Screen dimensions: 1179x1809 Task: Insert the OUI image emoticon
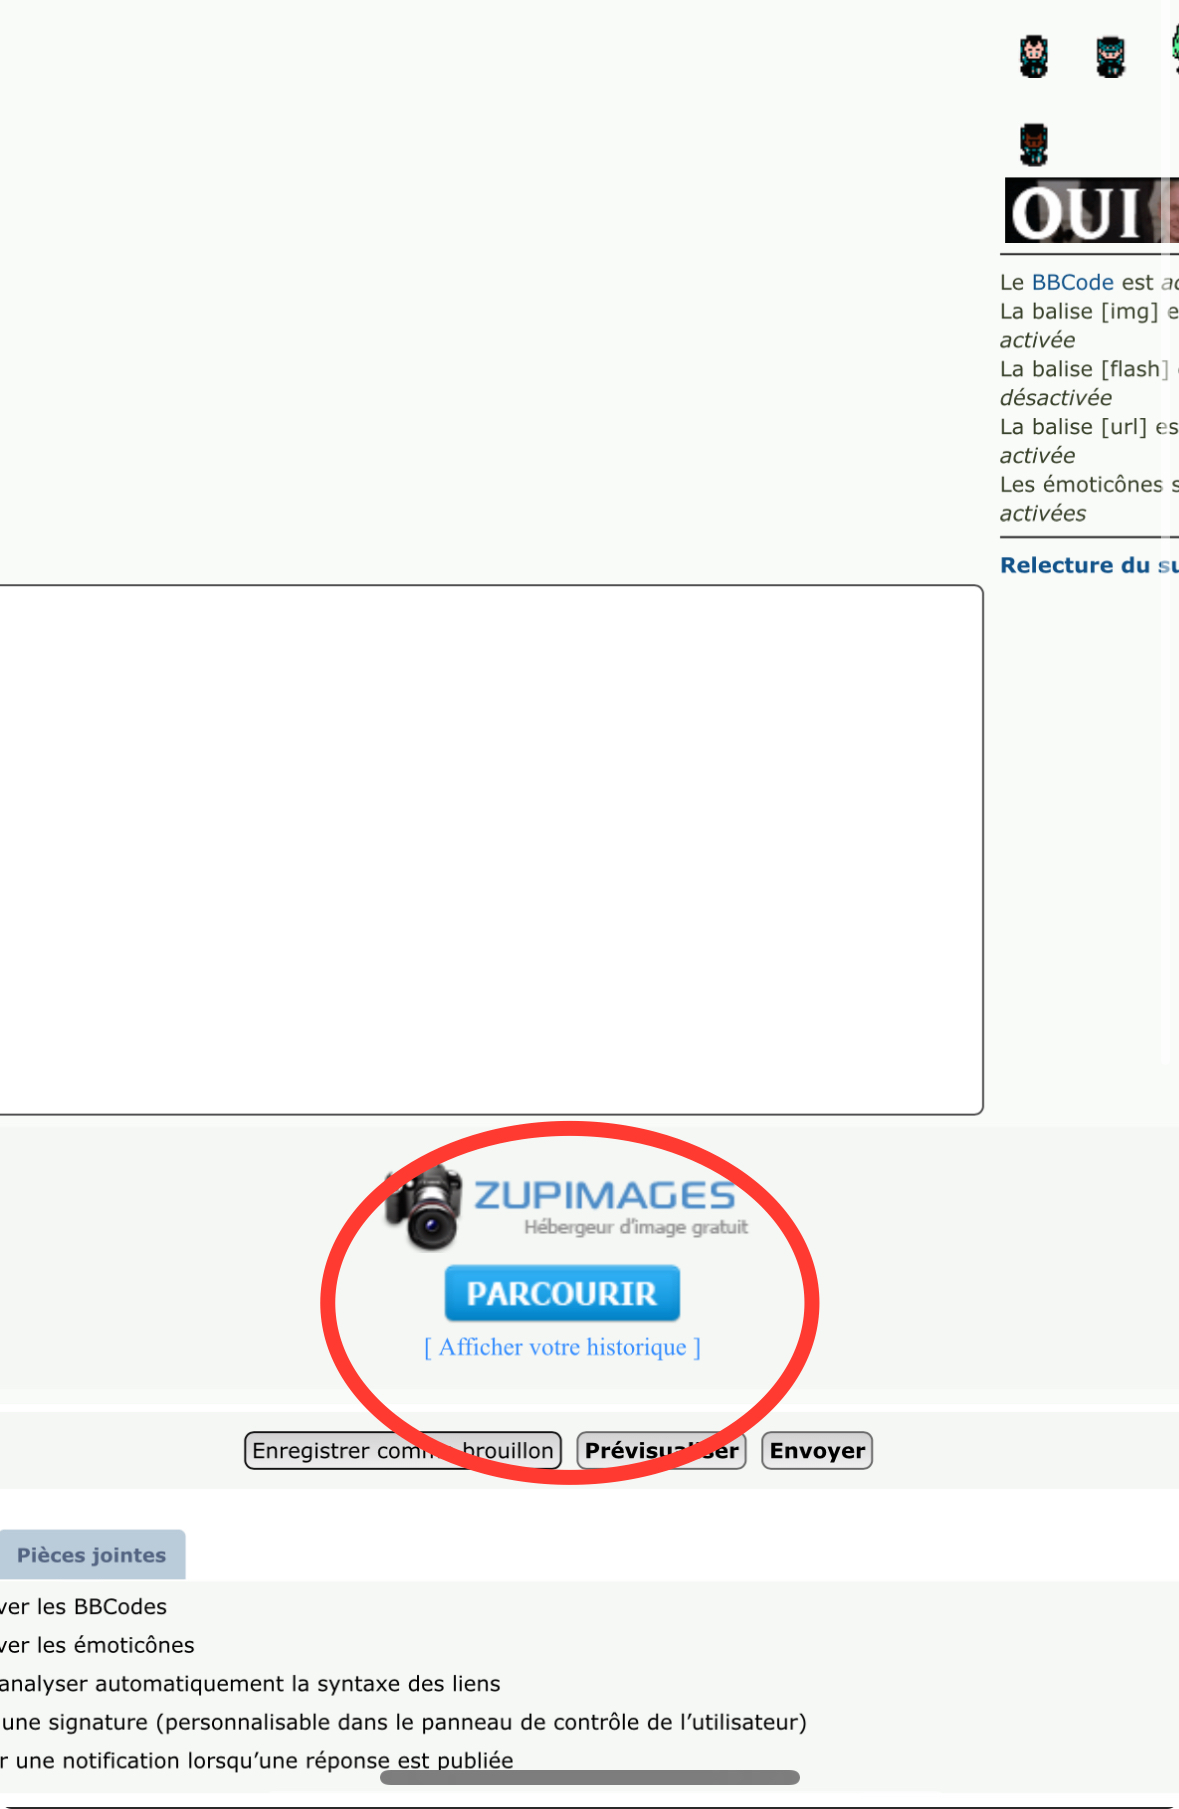click(1091, 211)
